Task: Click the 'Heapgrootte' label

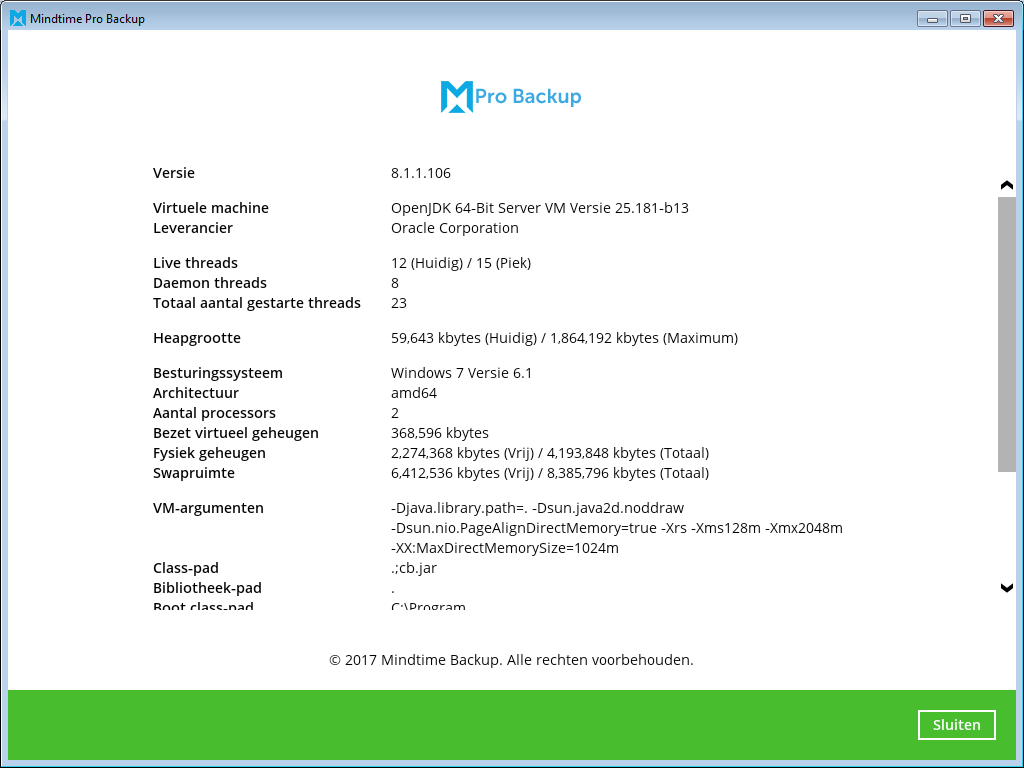Action: [197, 338]
